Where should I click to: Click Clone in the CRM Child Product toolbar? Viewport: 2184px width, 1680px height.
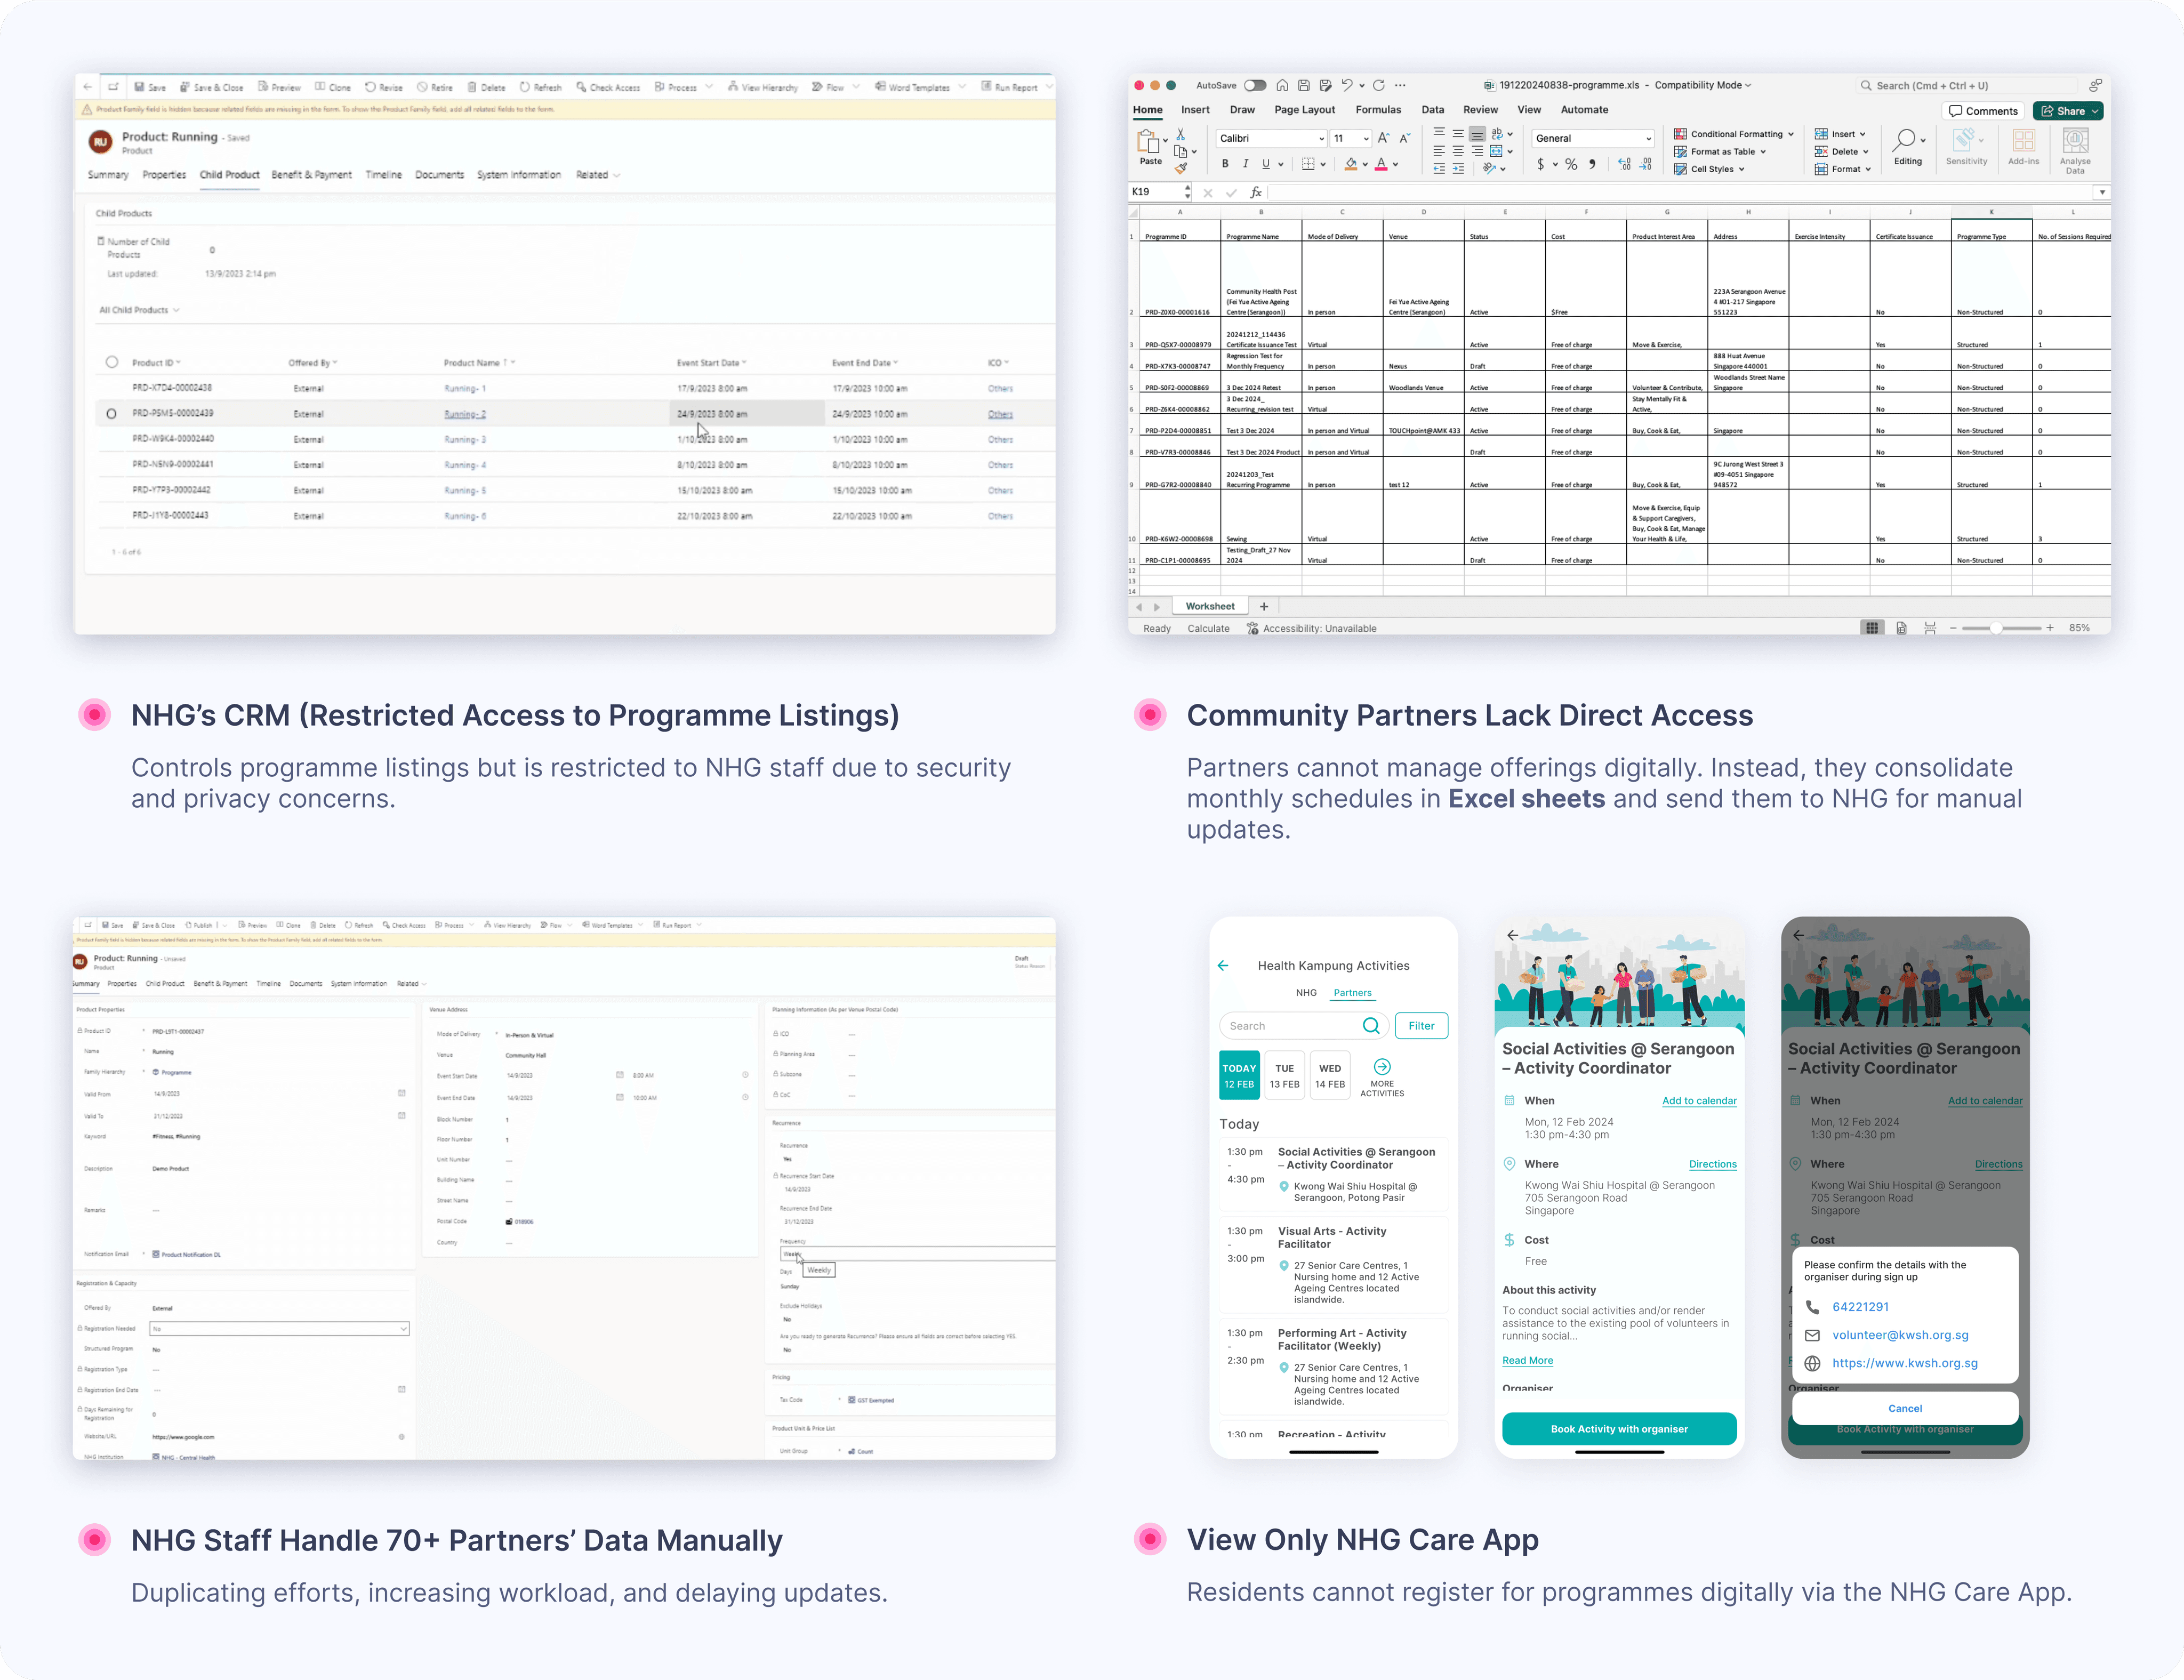point(333,87)
